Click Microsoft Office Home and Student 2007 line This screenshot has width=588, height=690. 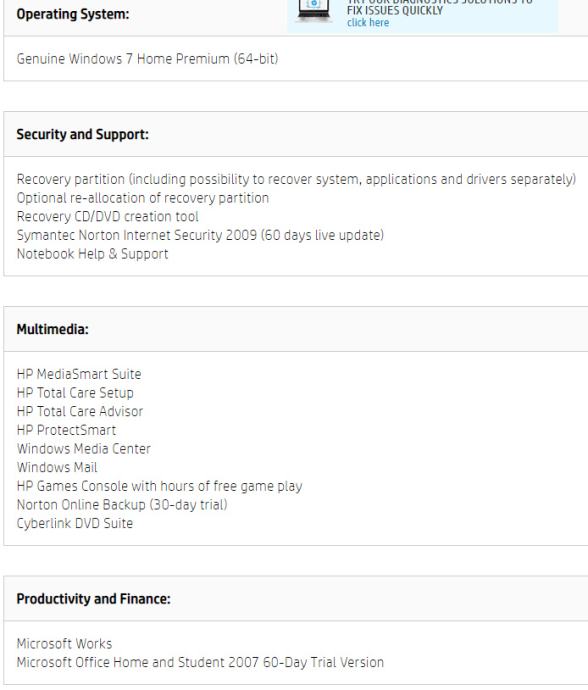click(200, 662)
